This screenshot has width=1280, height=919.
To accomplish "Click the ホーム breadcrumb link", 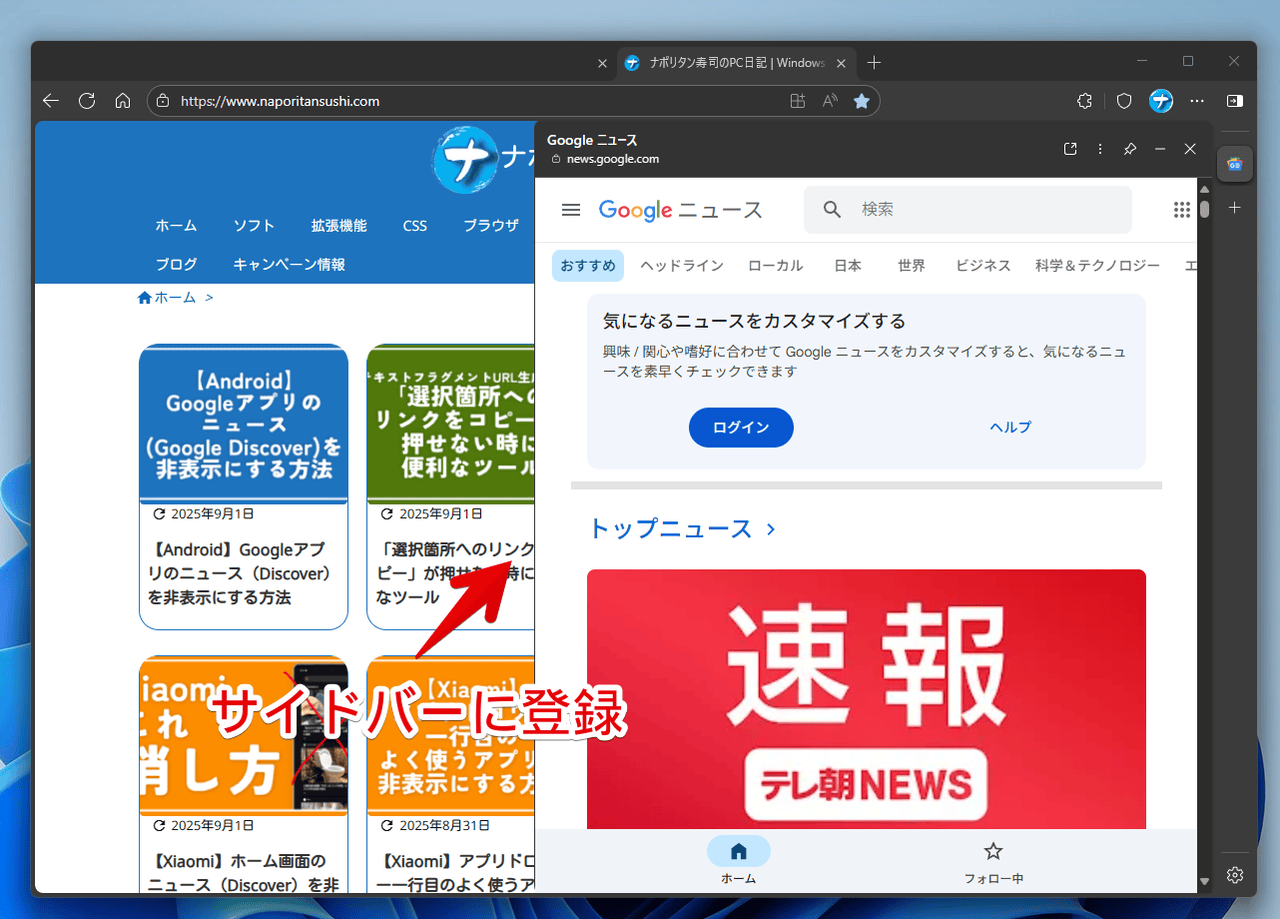I will 175,297.
